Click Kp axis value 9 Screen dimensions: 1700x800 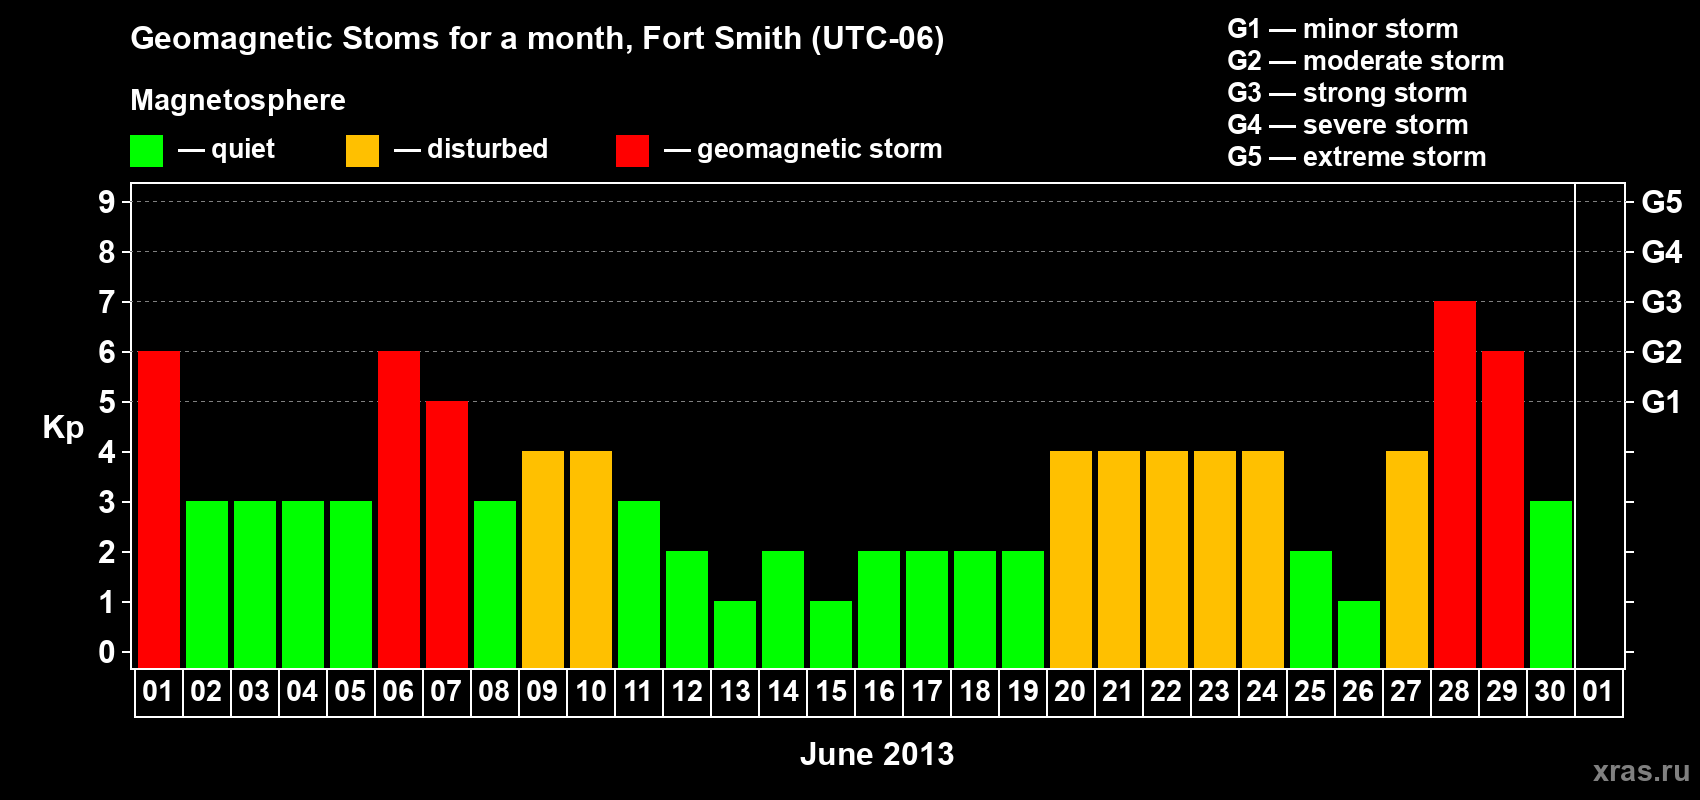[107, 202]
